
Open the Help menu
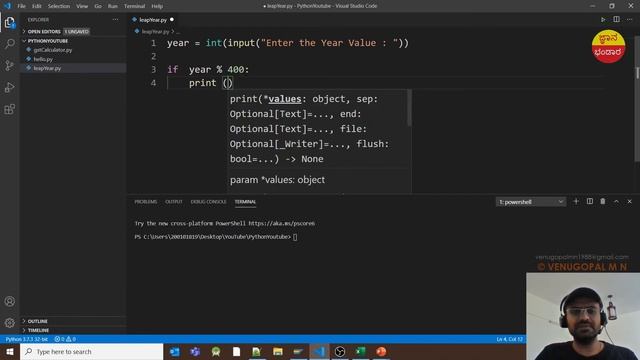coord(157,6)
